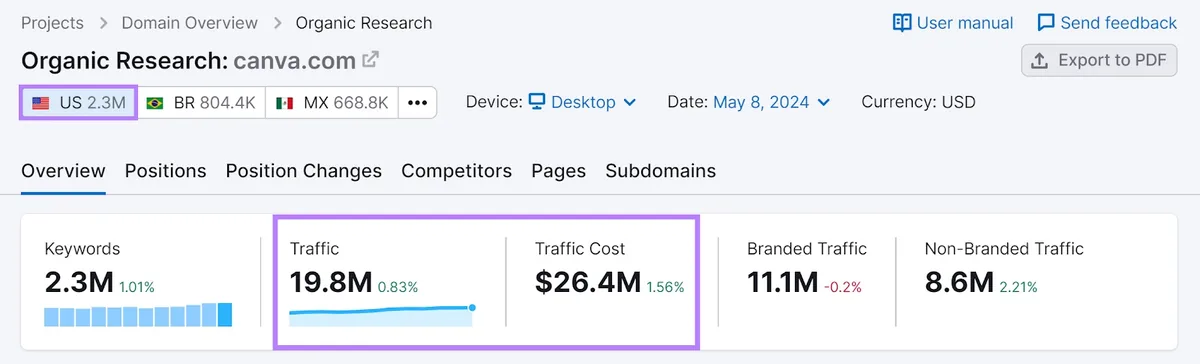Click the Mexico flag icon
The height and width of the screenshot is (364, 1200).
[x=285, y=102]
